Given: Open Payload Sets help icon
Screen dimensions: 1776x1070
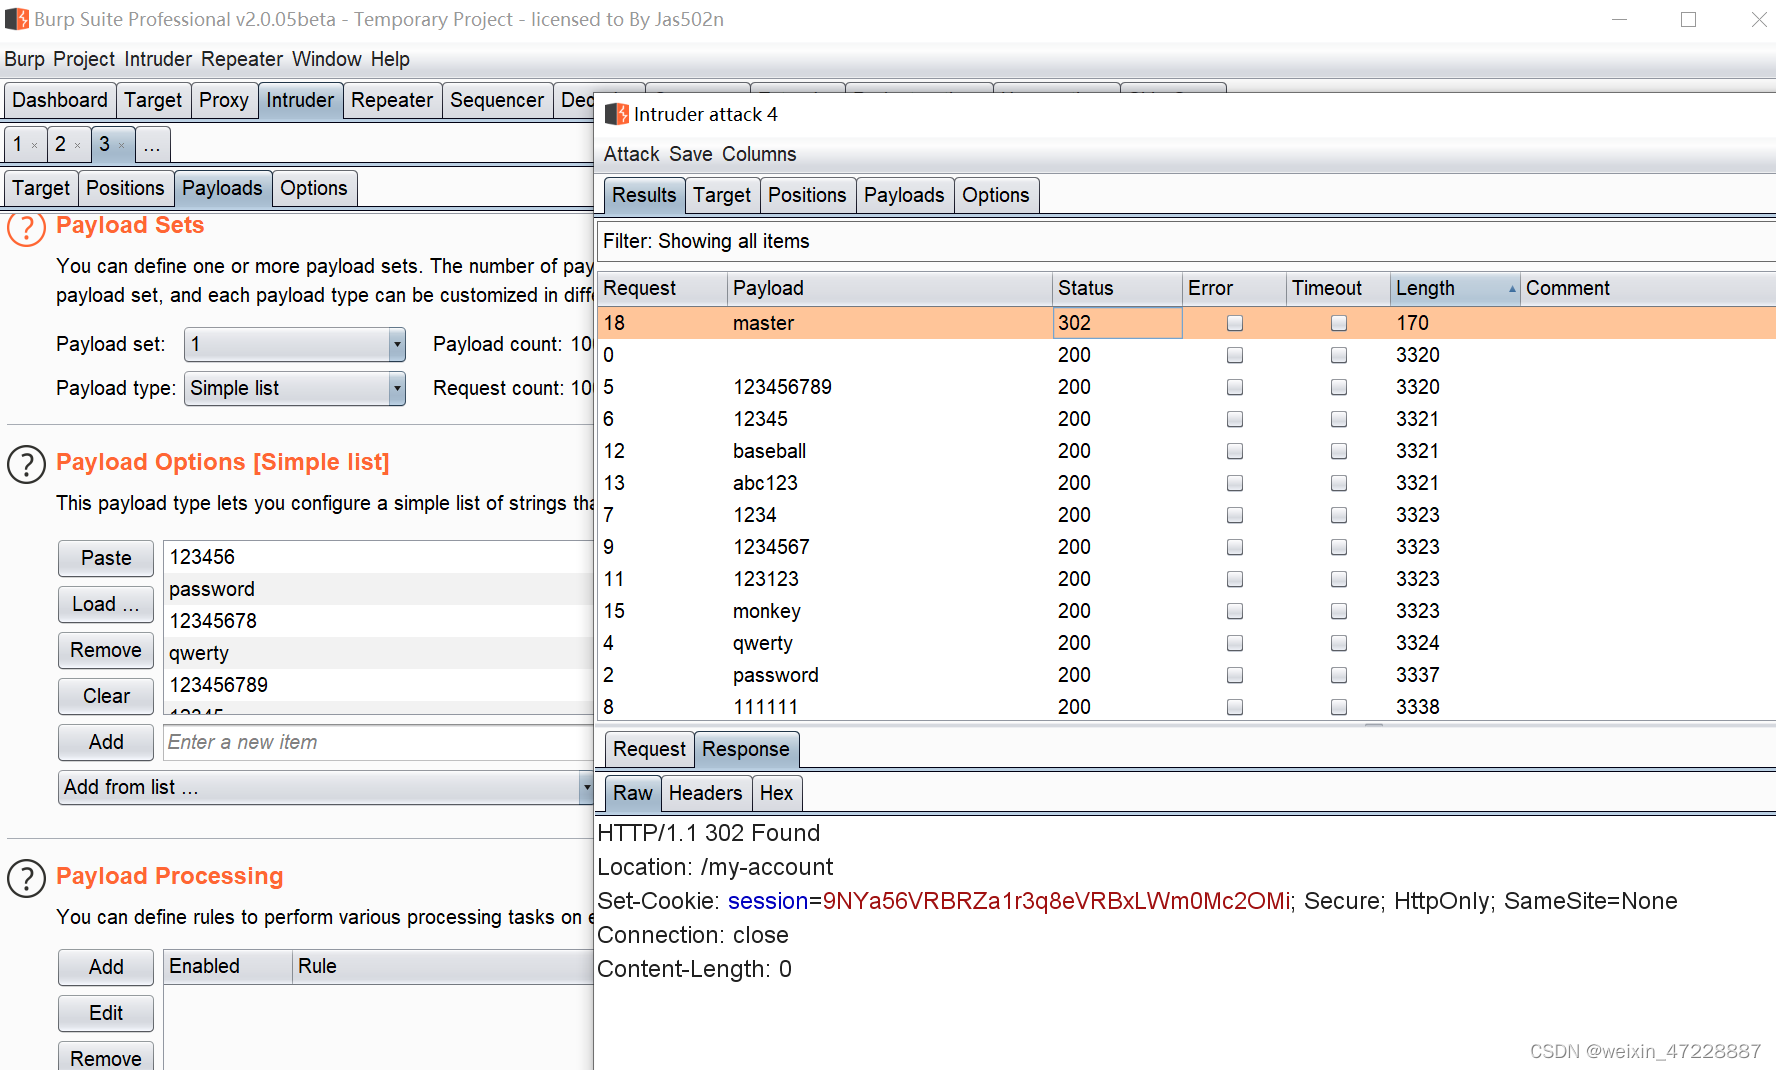Looking at the screenshot, I should click(x=26, y=229).
